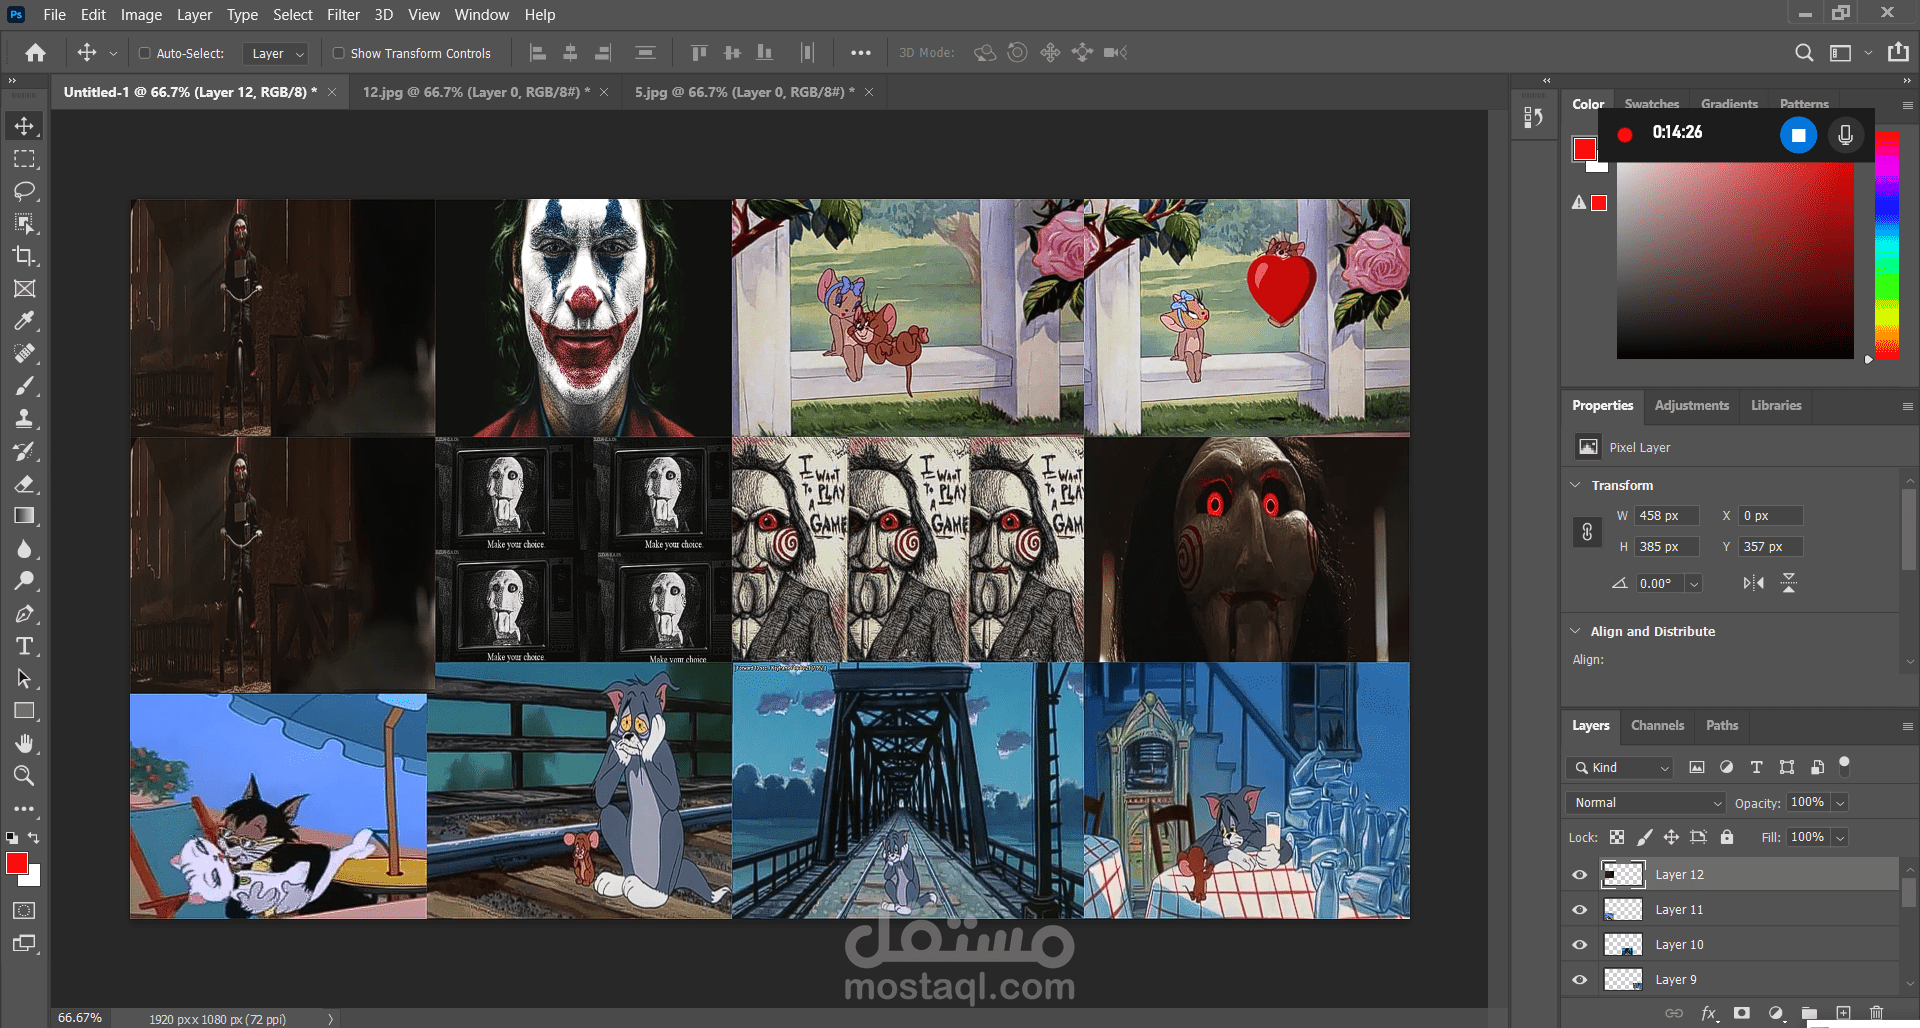Select the Zoom tool
The image size is (1920, 1028).
tap(24, 776)
